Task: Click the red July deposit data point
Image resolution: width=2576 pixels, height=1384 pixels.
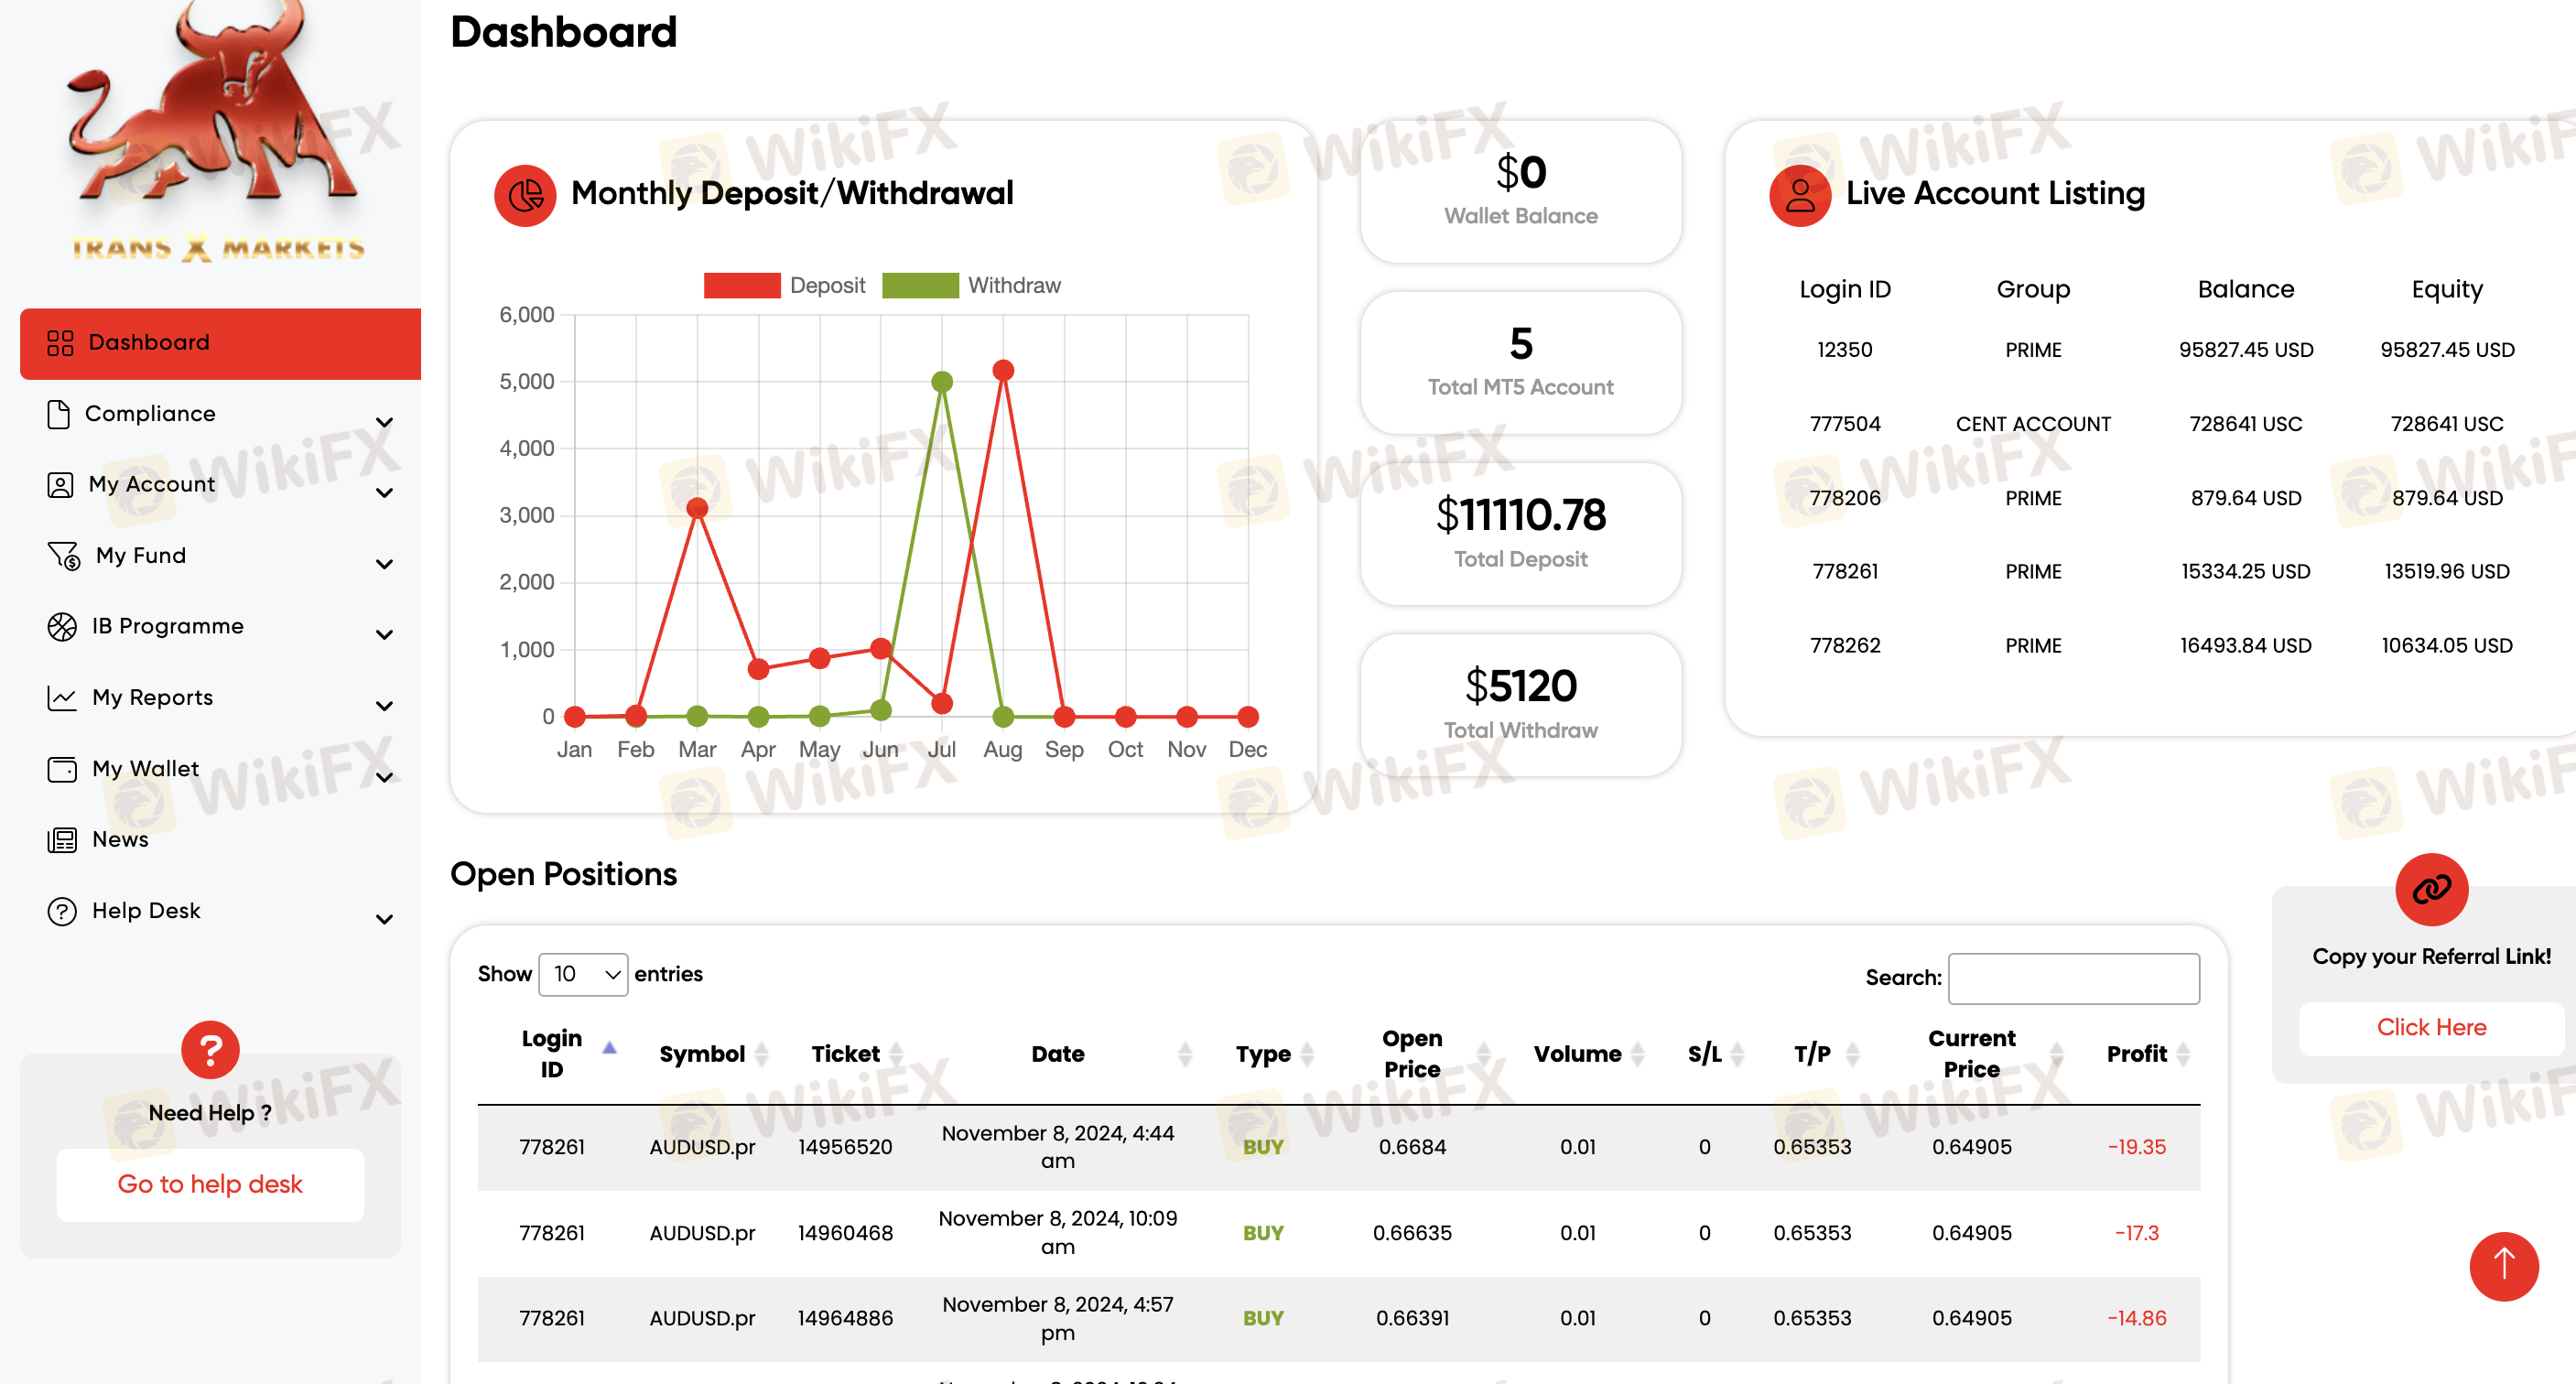Action: click(942, 704)
